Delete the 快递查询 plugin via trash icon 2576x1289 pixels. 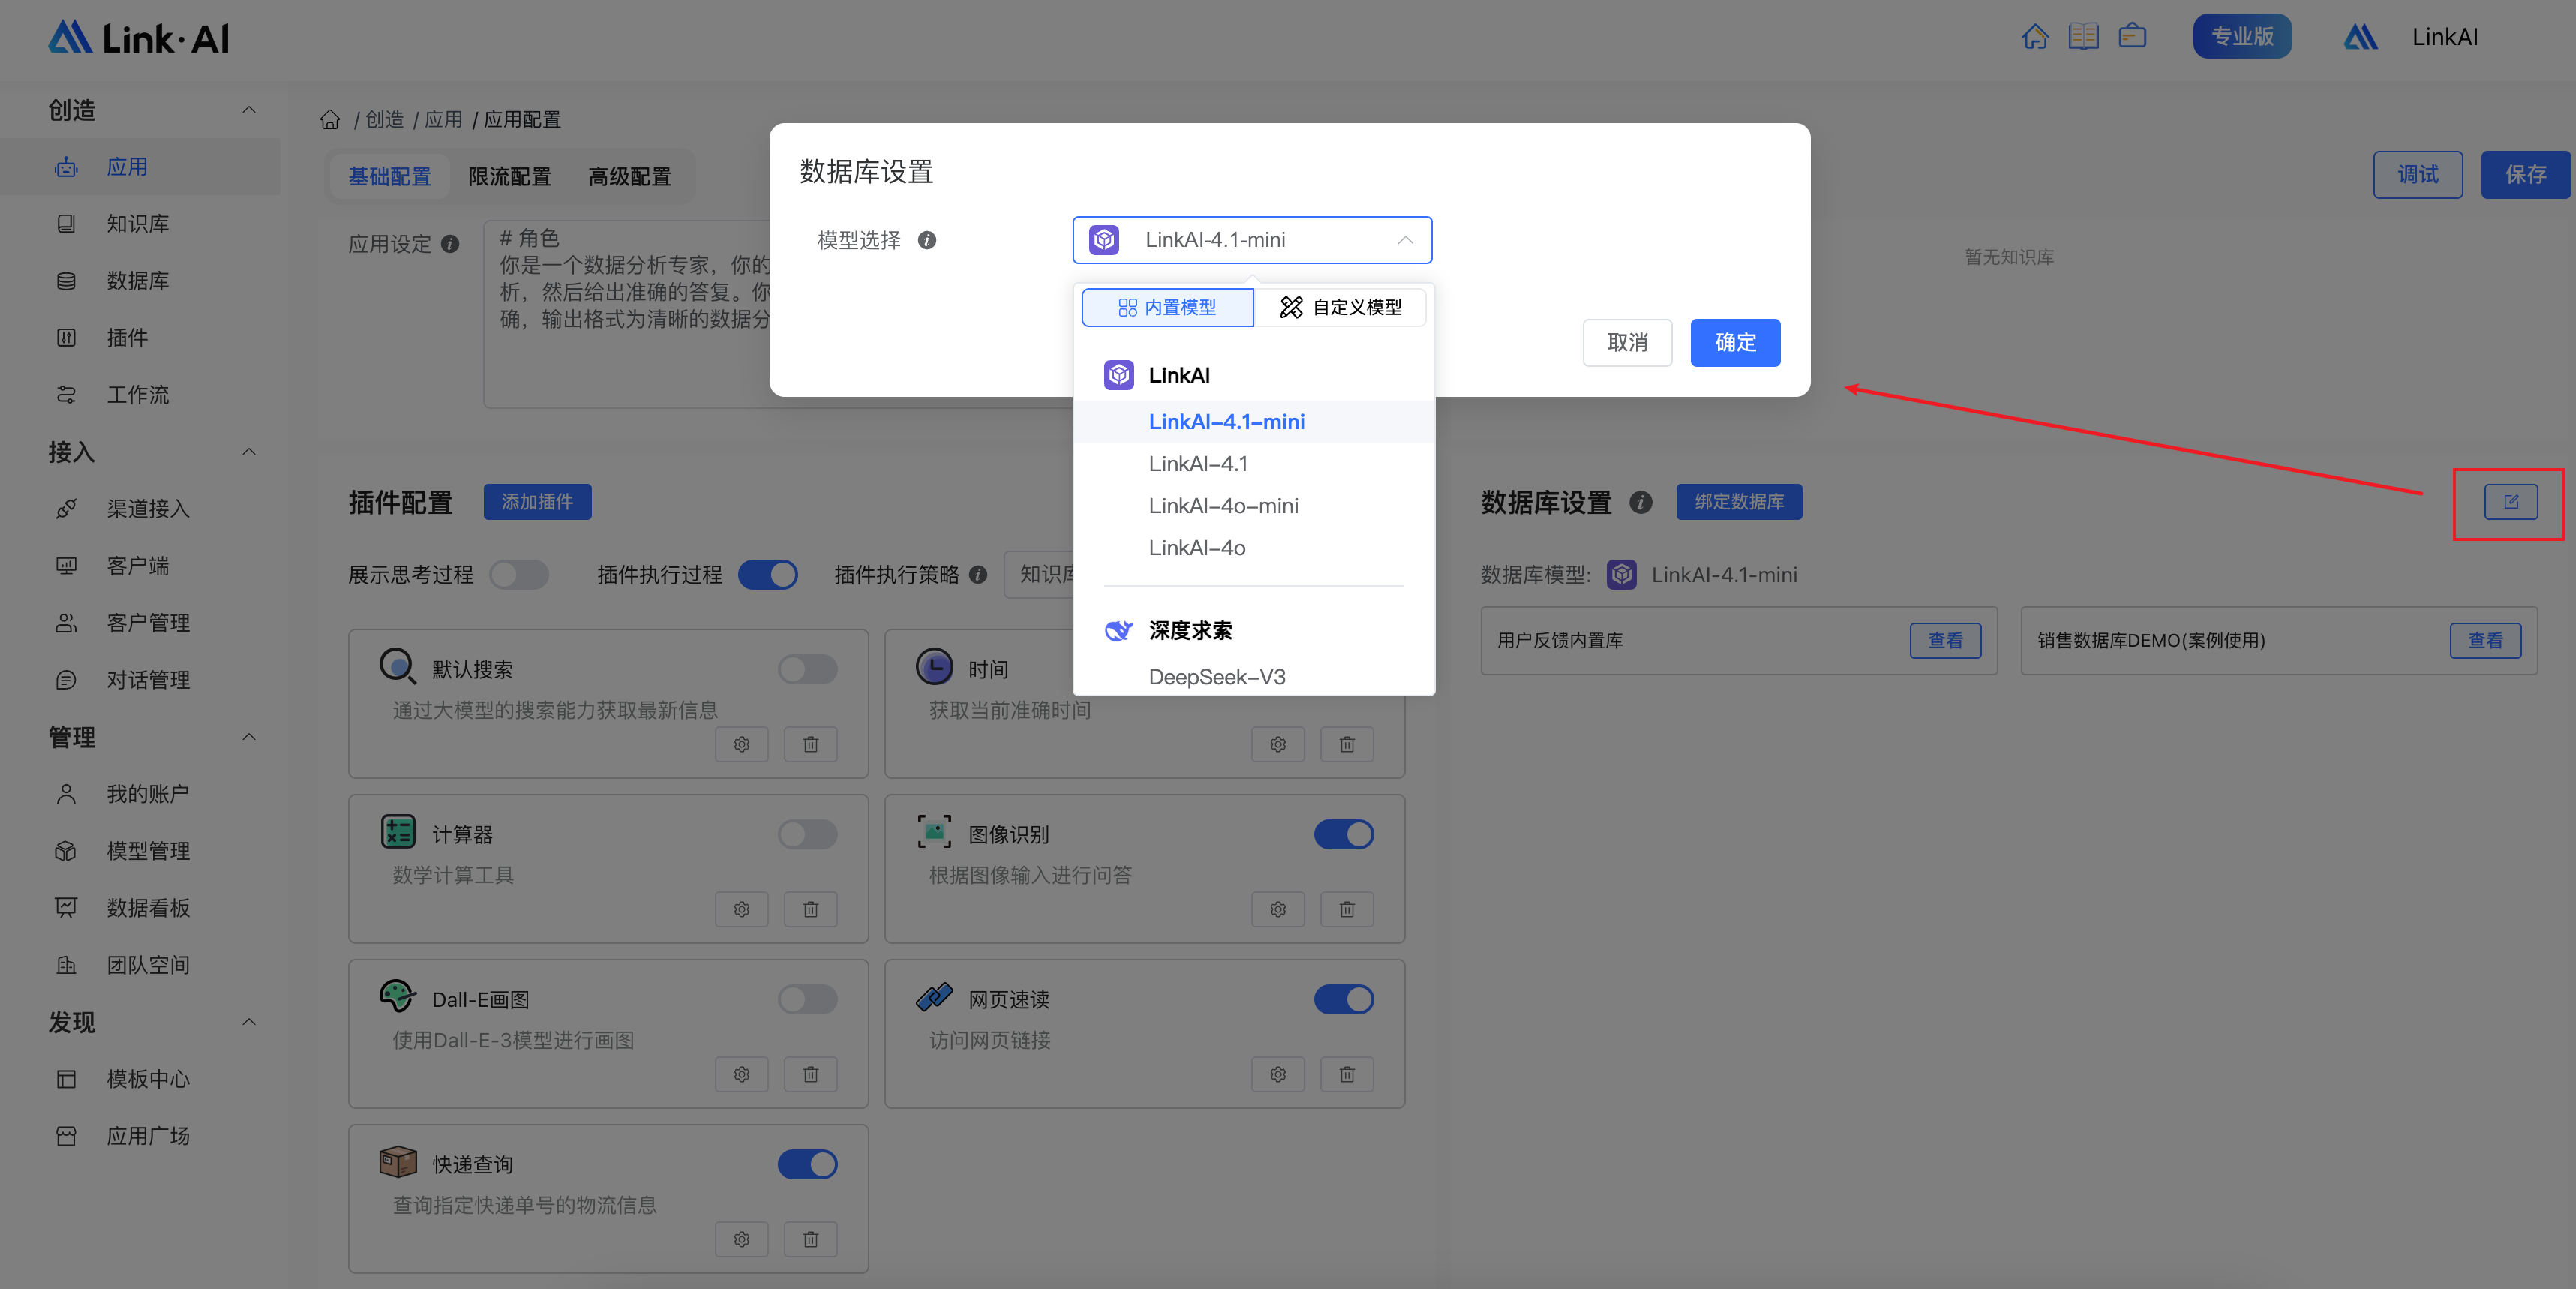pyautogui.click(x=811, y=1239)
